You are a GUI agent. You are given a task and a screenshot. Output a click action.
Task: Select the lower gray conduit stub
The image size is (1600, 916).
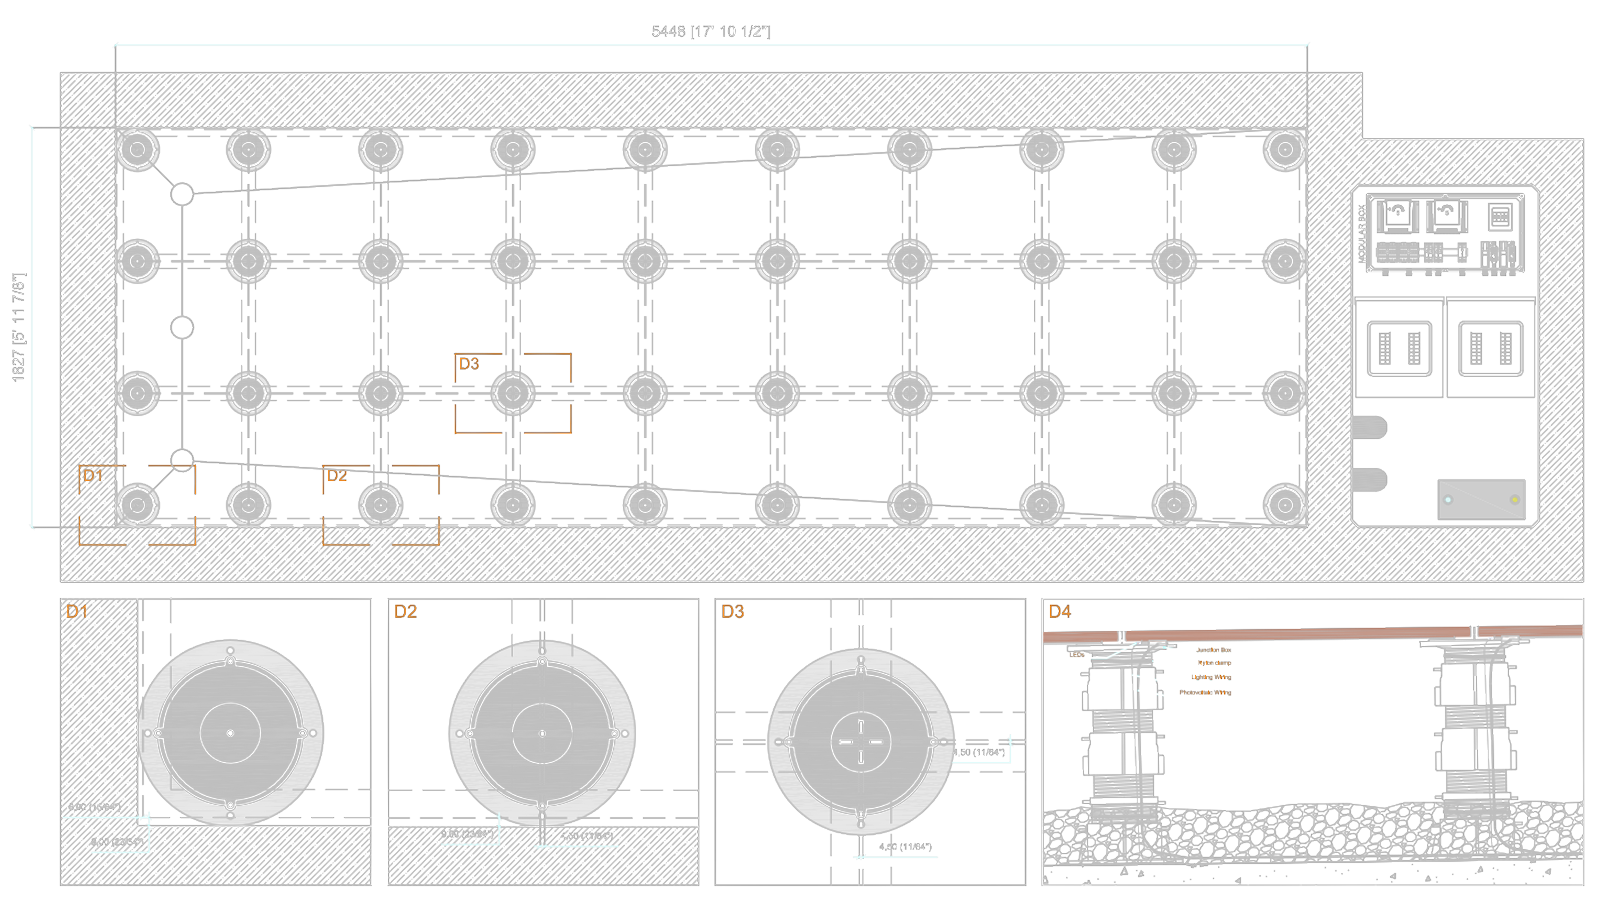1369,479
